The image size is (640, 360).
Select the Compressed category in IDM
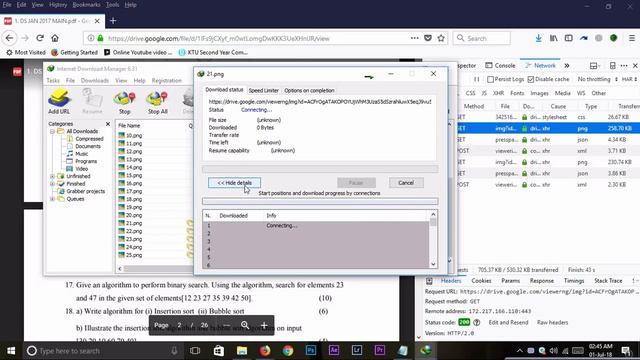click(x=85, y=139)
